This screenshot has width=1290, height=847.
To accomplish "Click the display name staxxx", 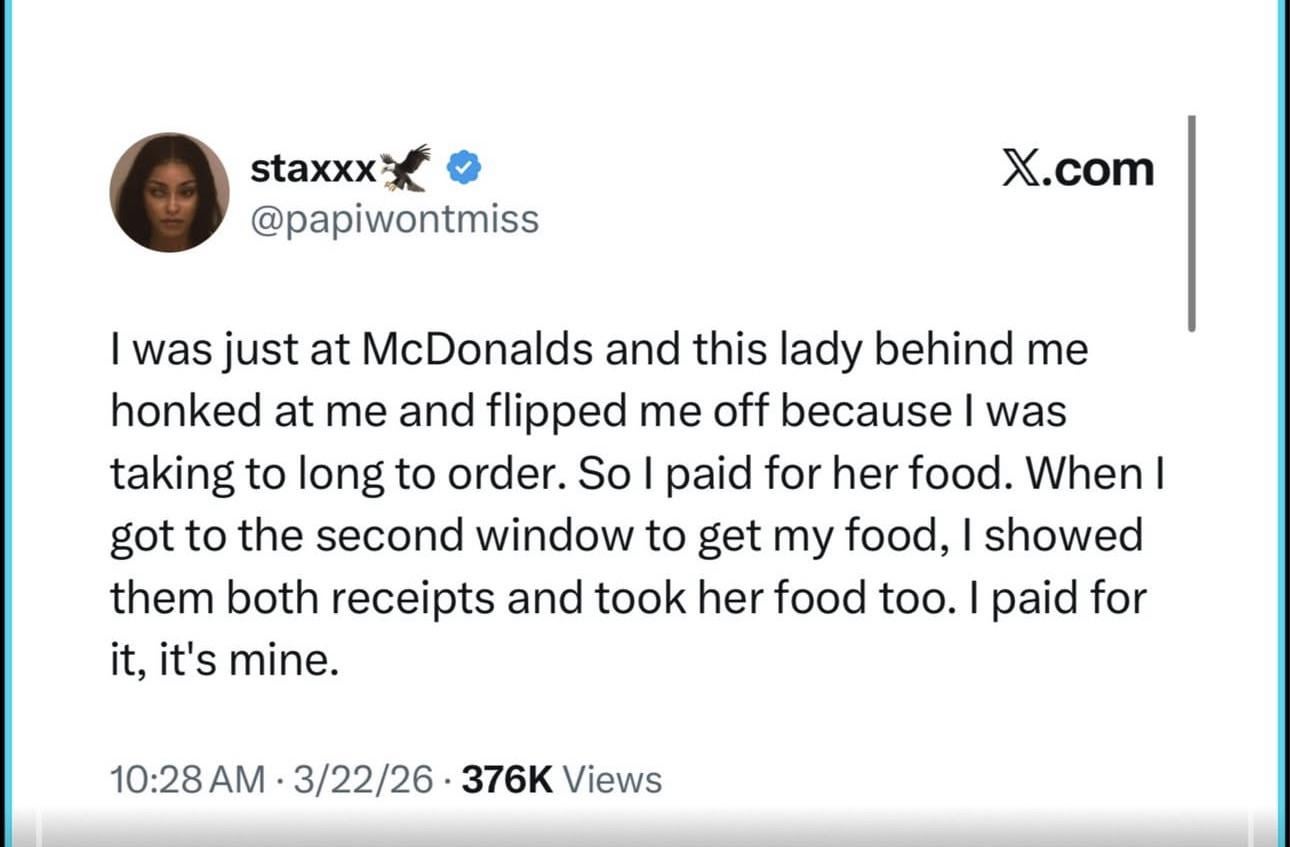I will tap(313, 169).
